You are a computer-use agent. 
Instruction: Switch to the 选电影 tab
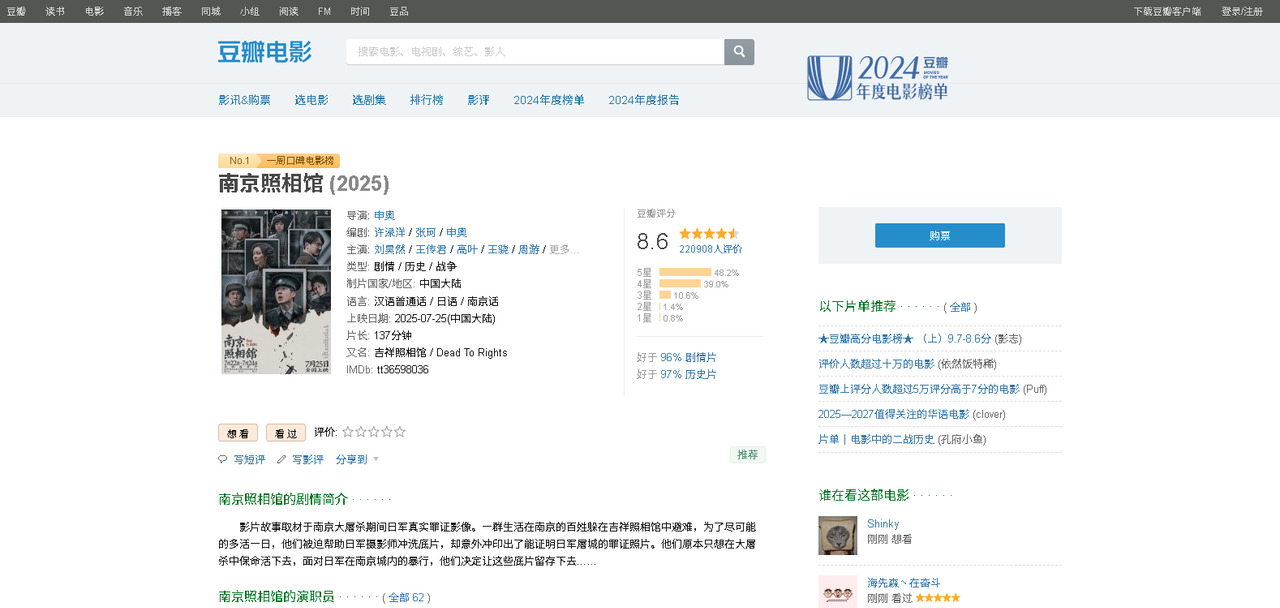click(311, 100)
